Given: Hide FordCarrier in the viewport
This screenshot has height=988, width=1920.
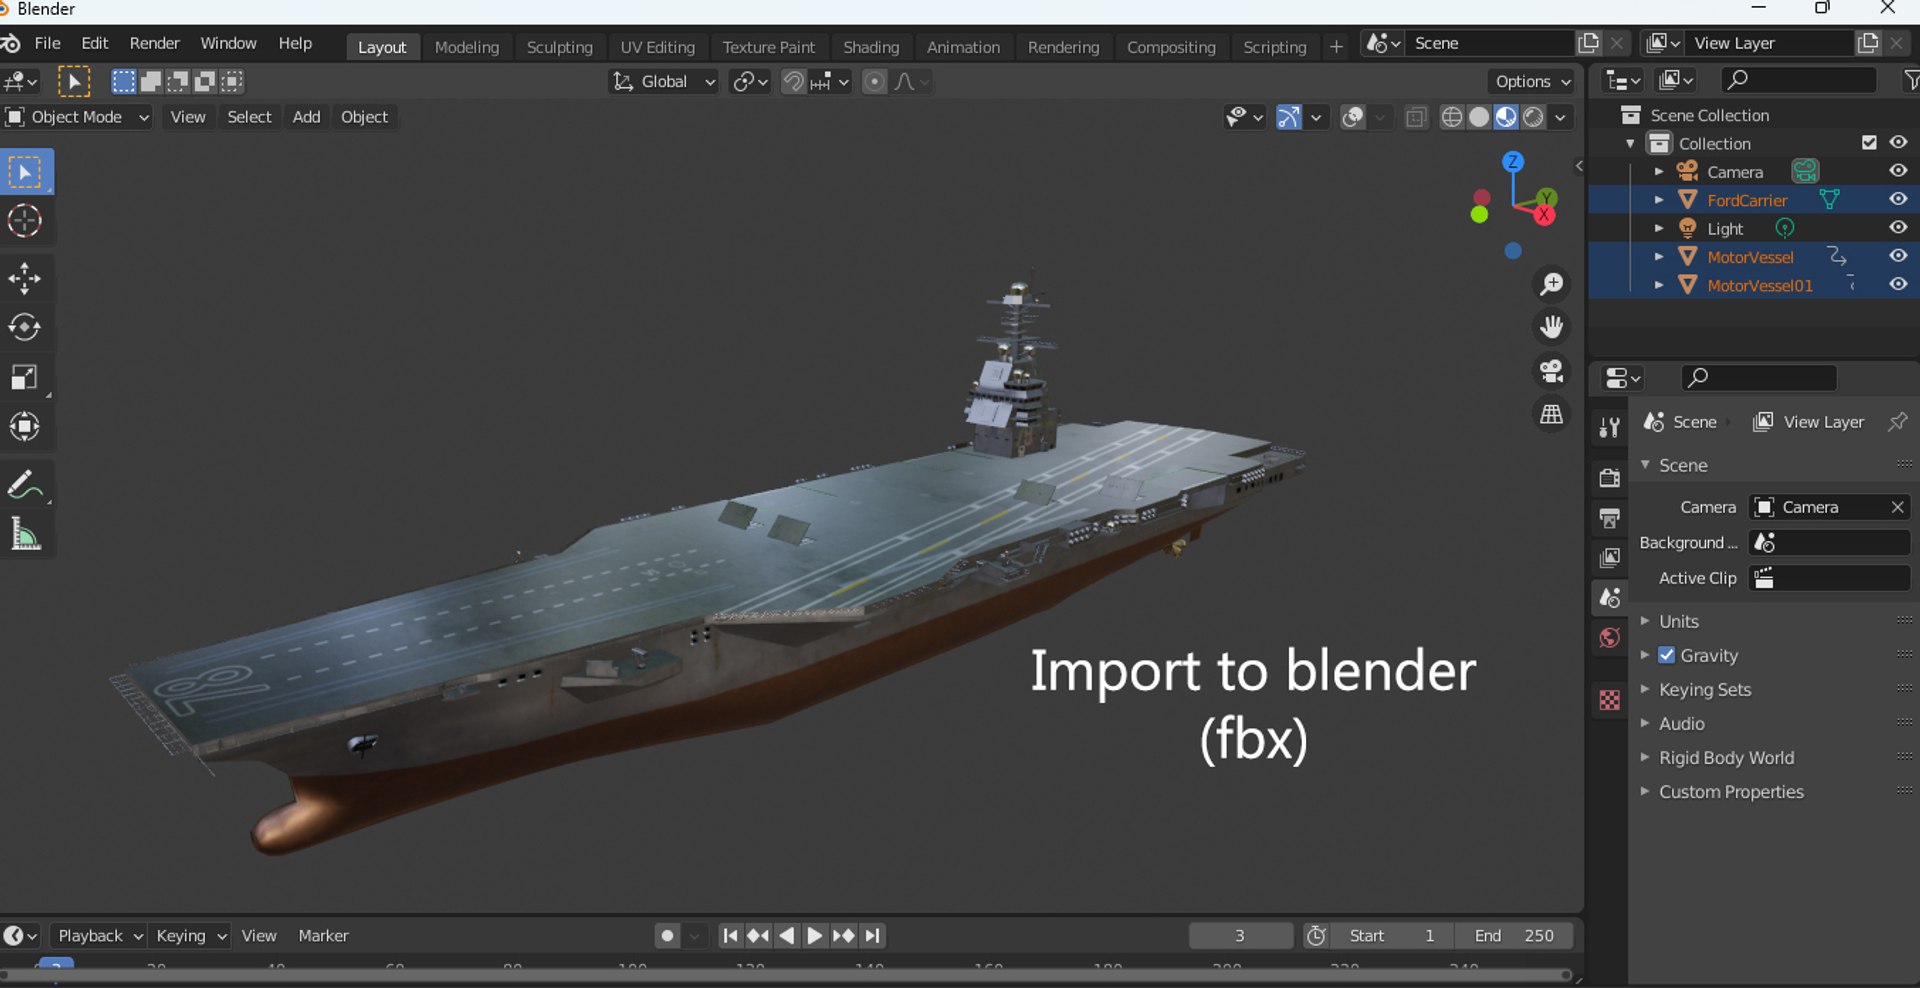Looking at the screenshot, I should (1898, 199).
